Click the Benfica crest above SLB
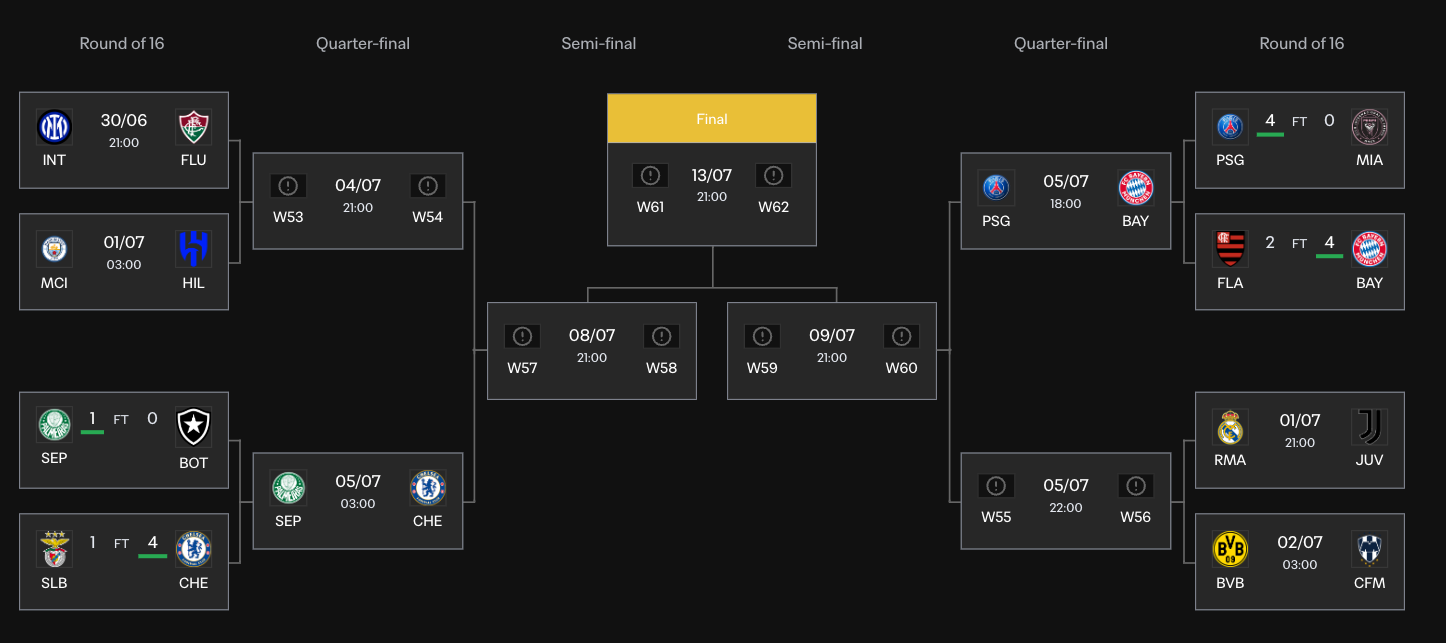The width and height of the screenshot is (1446, 643). tap(54, 548)
